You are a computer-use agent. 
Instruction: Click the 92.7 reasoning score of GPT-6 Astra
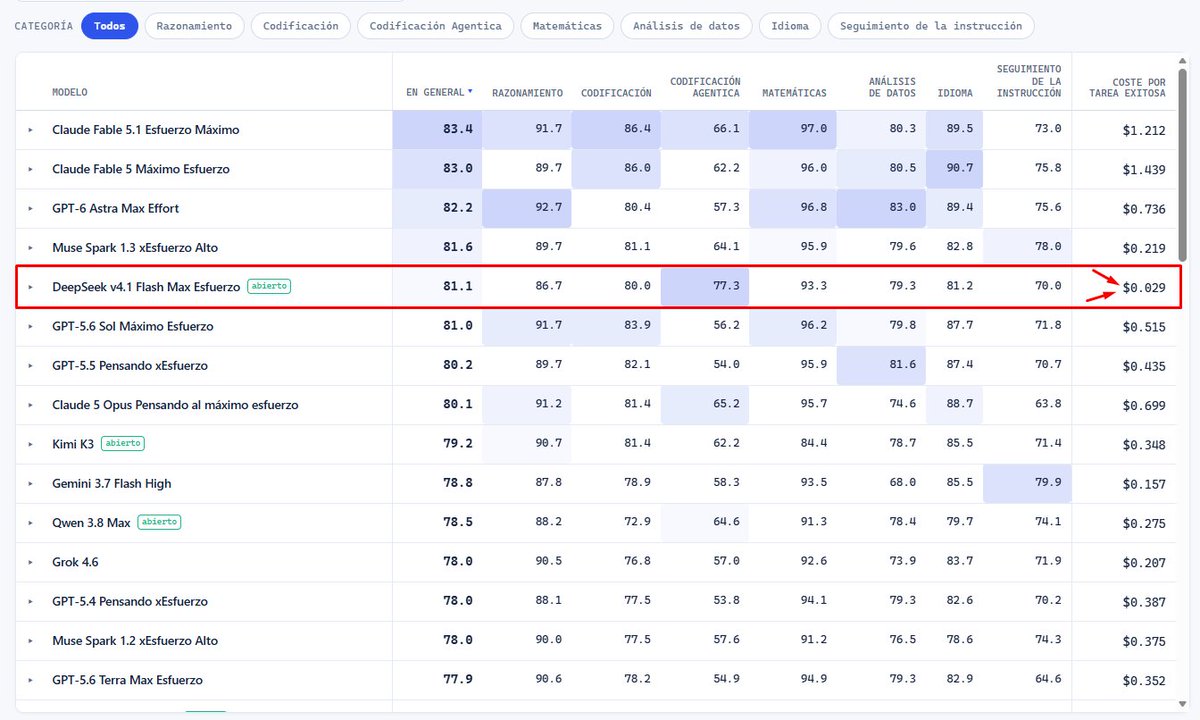click(x=548, y=208)
